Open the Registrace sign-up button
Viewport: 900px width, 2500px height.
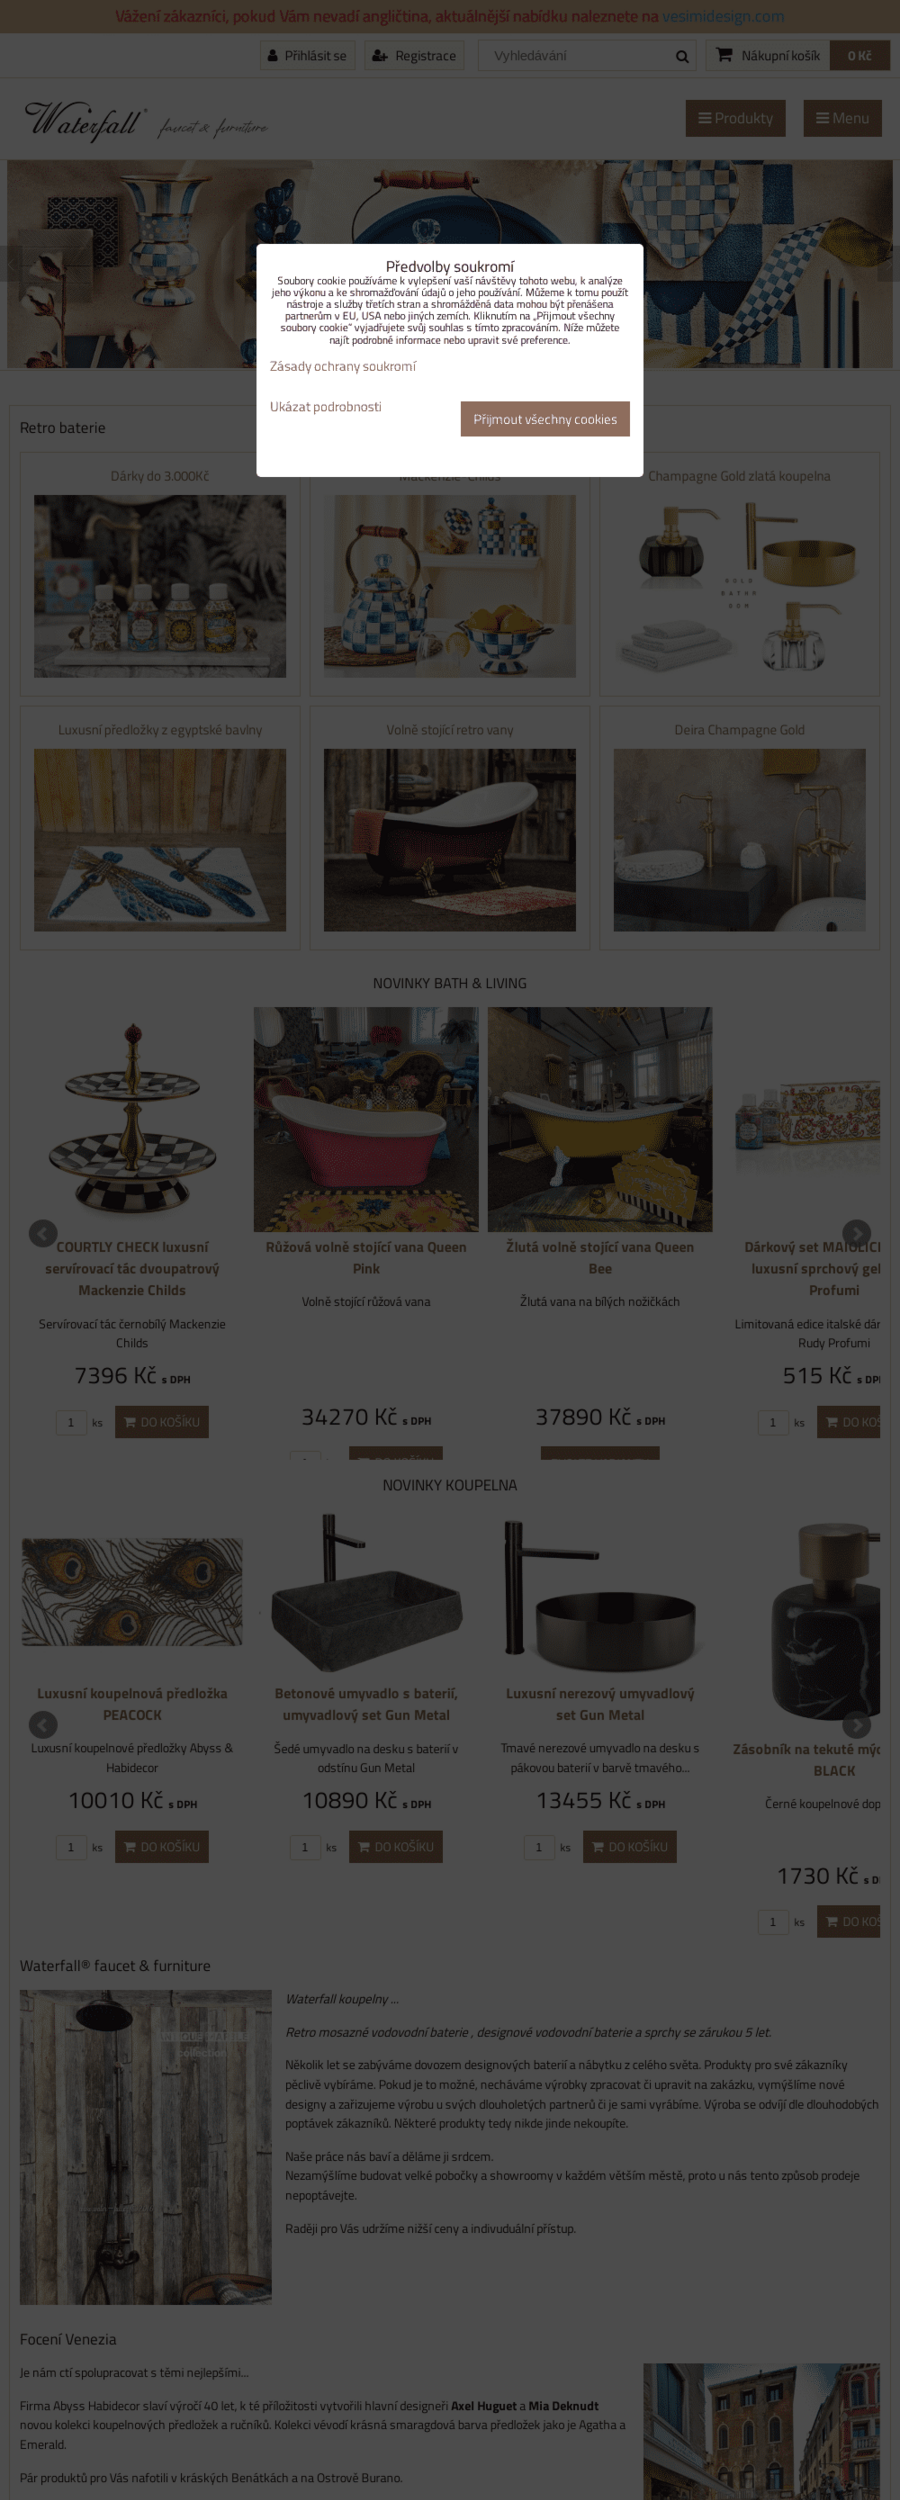[414, 56]
